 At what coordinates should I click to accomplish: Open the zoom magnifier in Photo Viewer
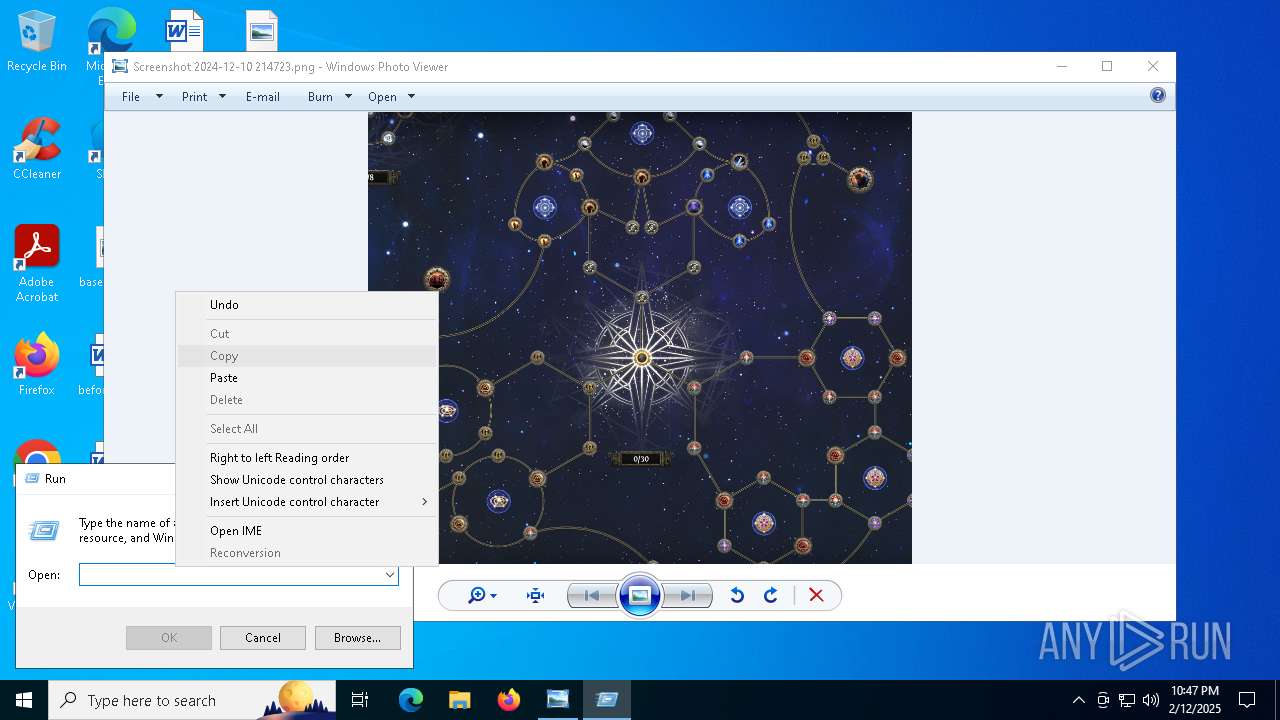[x=482, y=595]
